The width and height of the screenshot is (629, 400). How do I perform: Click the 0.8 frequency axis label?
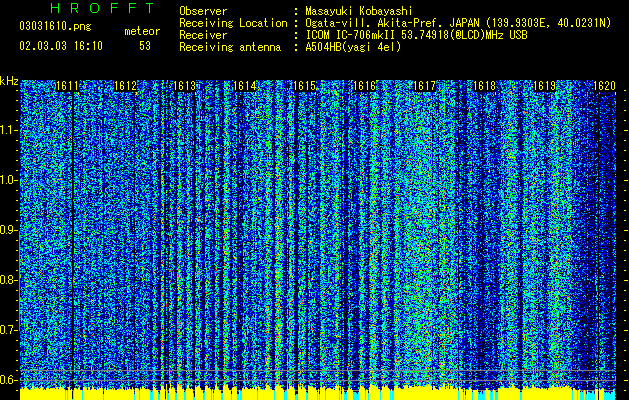(9, 280)
